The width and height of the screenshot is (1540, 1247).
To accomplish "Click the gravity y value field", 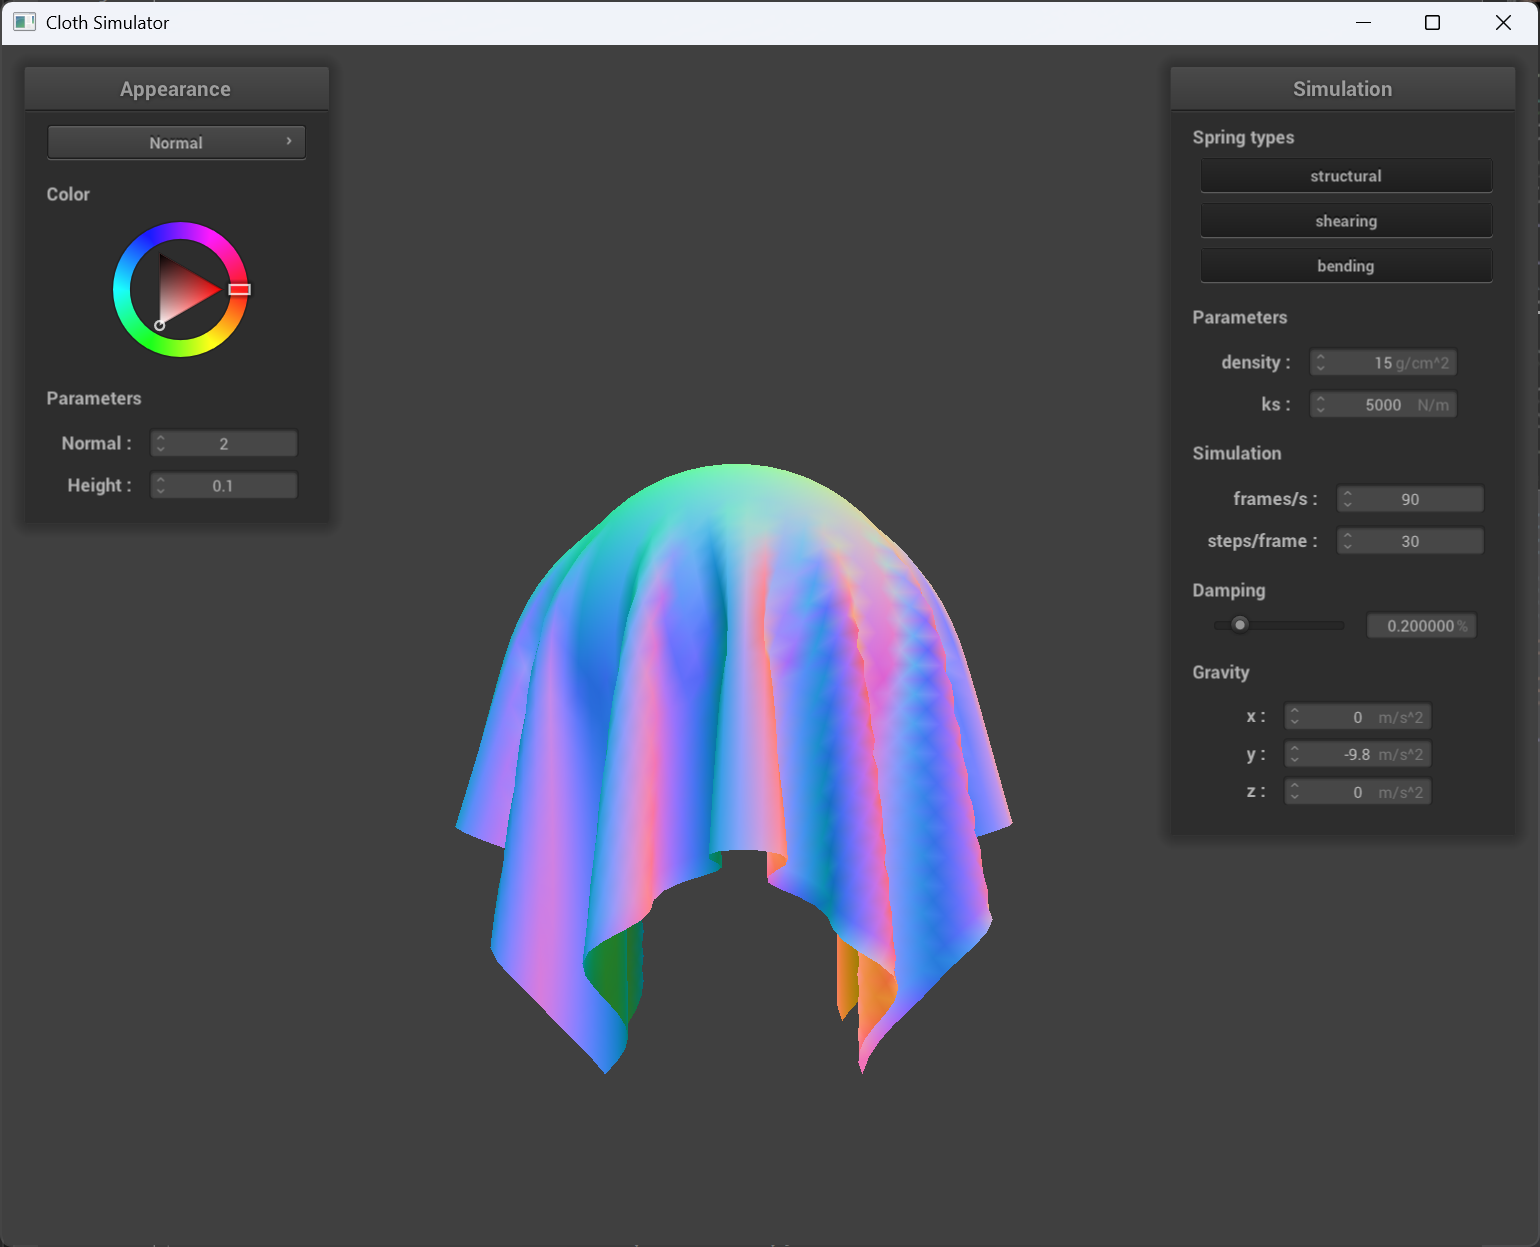I will click(x=1358, y=754).
